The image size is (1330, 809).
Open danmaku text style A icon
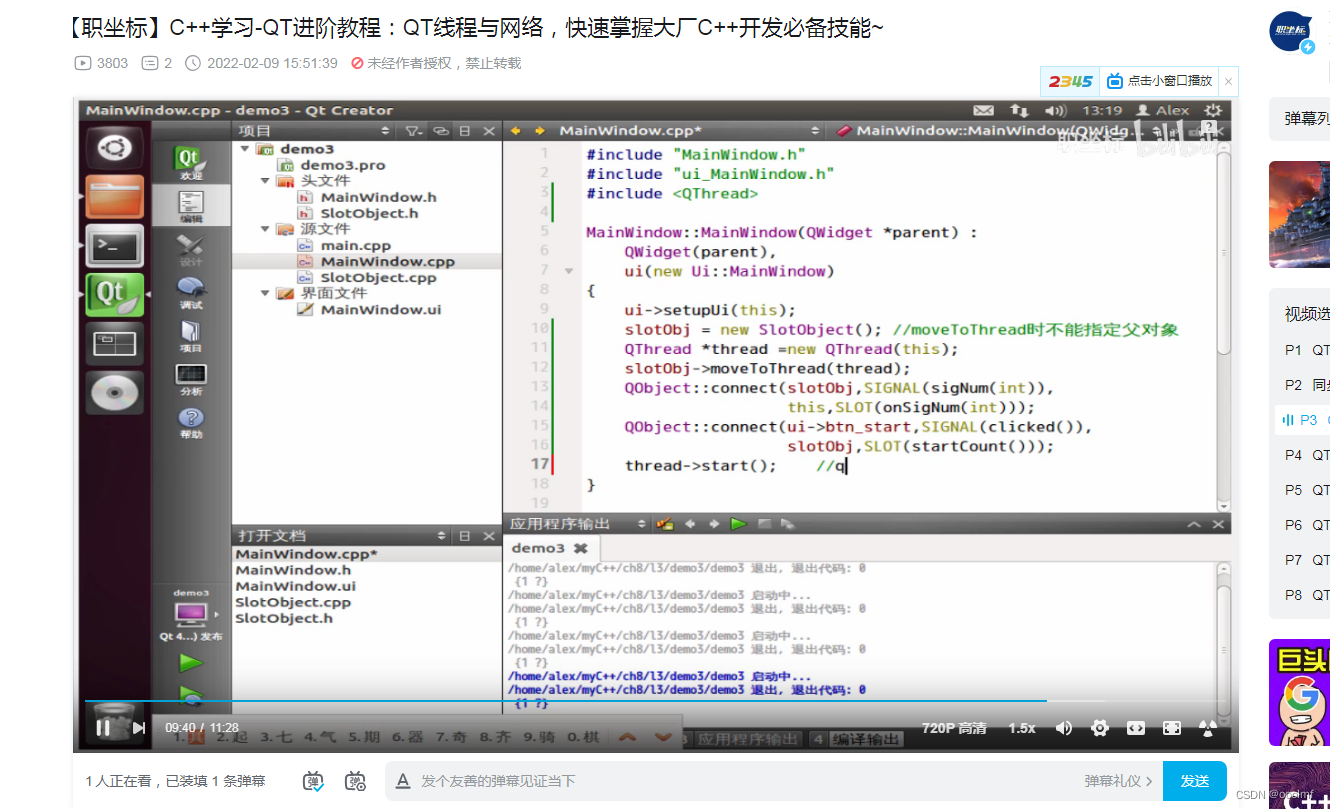403,781
